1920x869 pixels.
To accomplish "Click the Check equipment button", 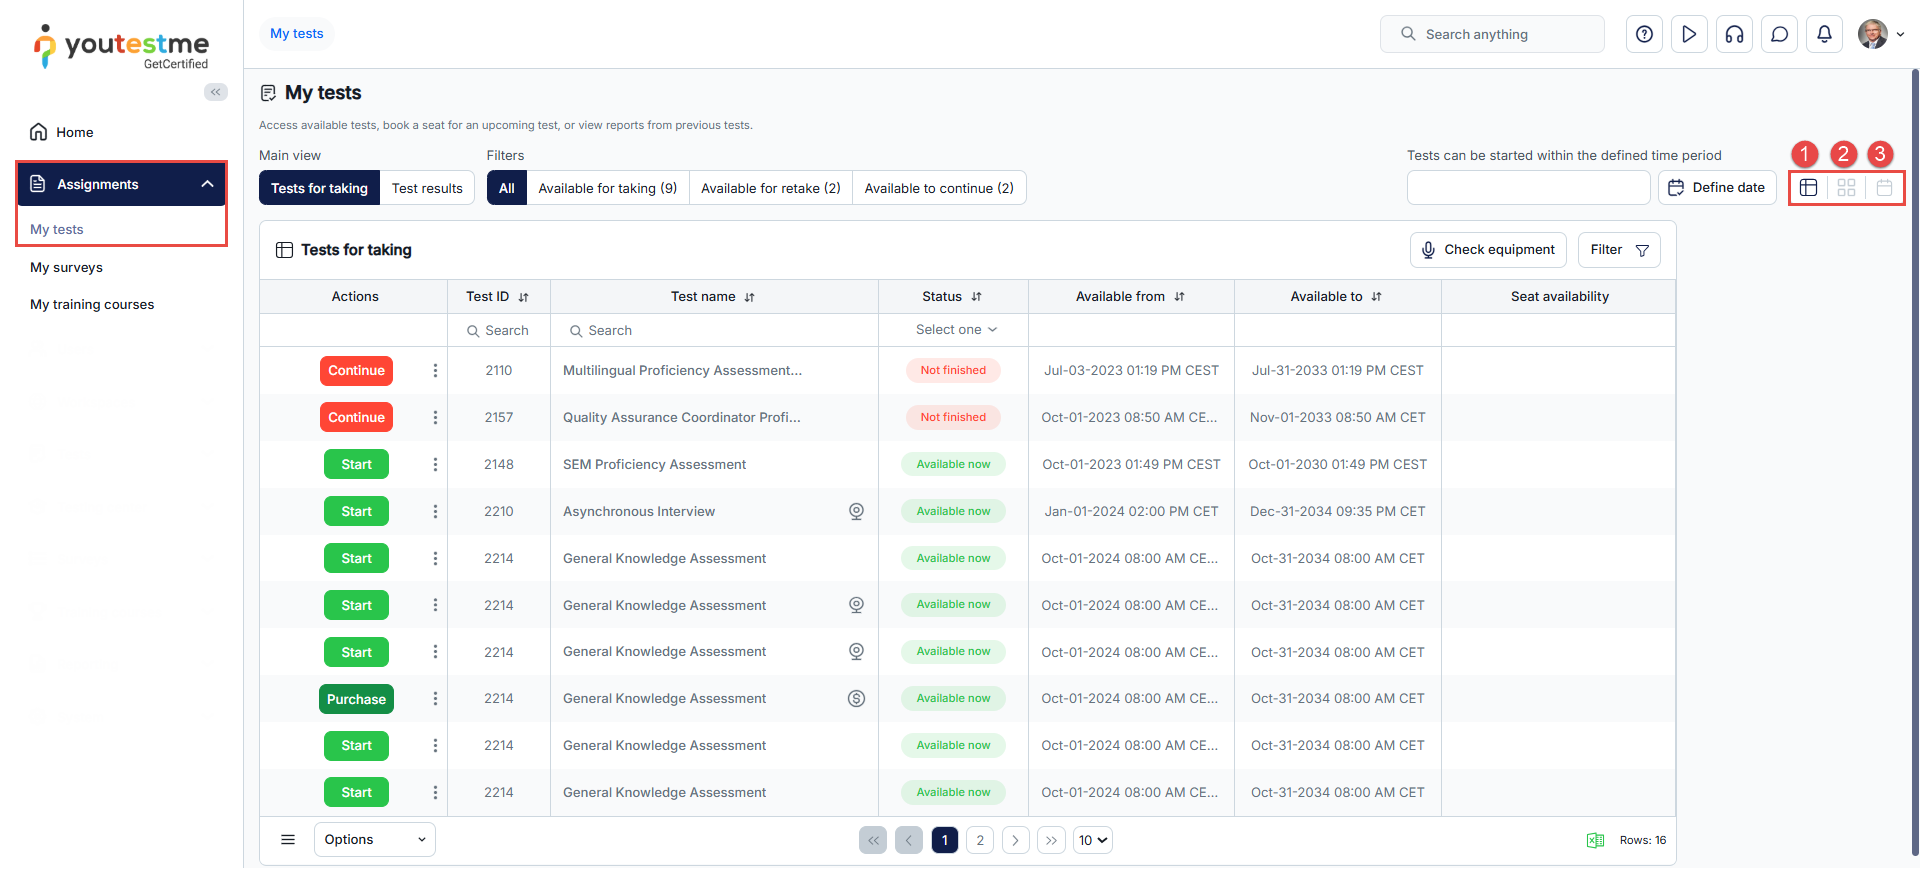I will pyautogui.click(x=1487, y=250).
